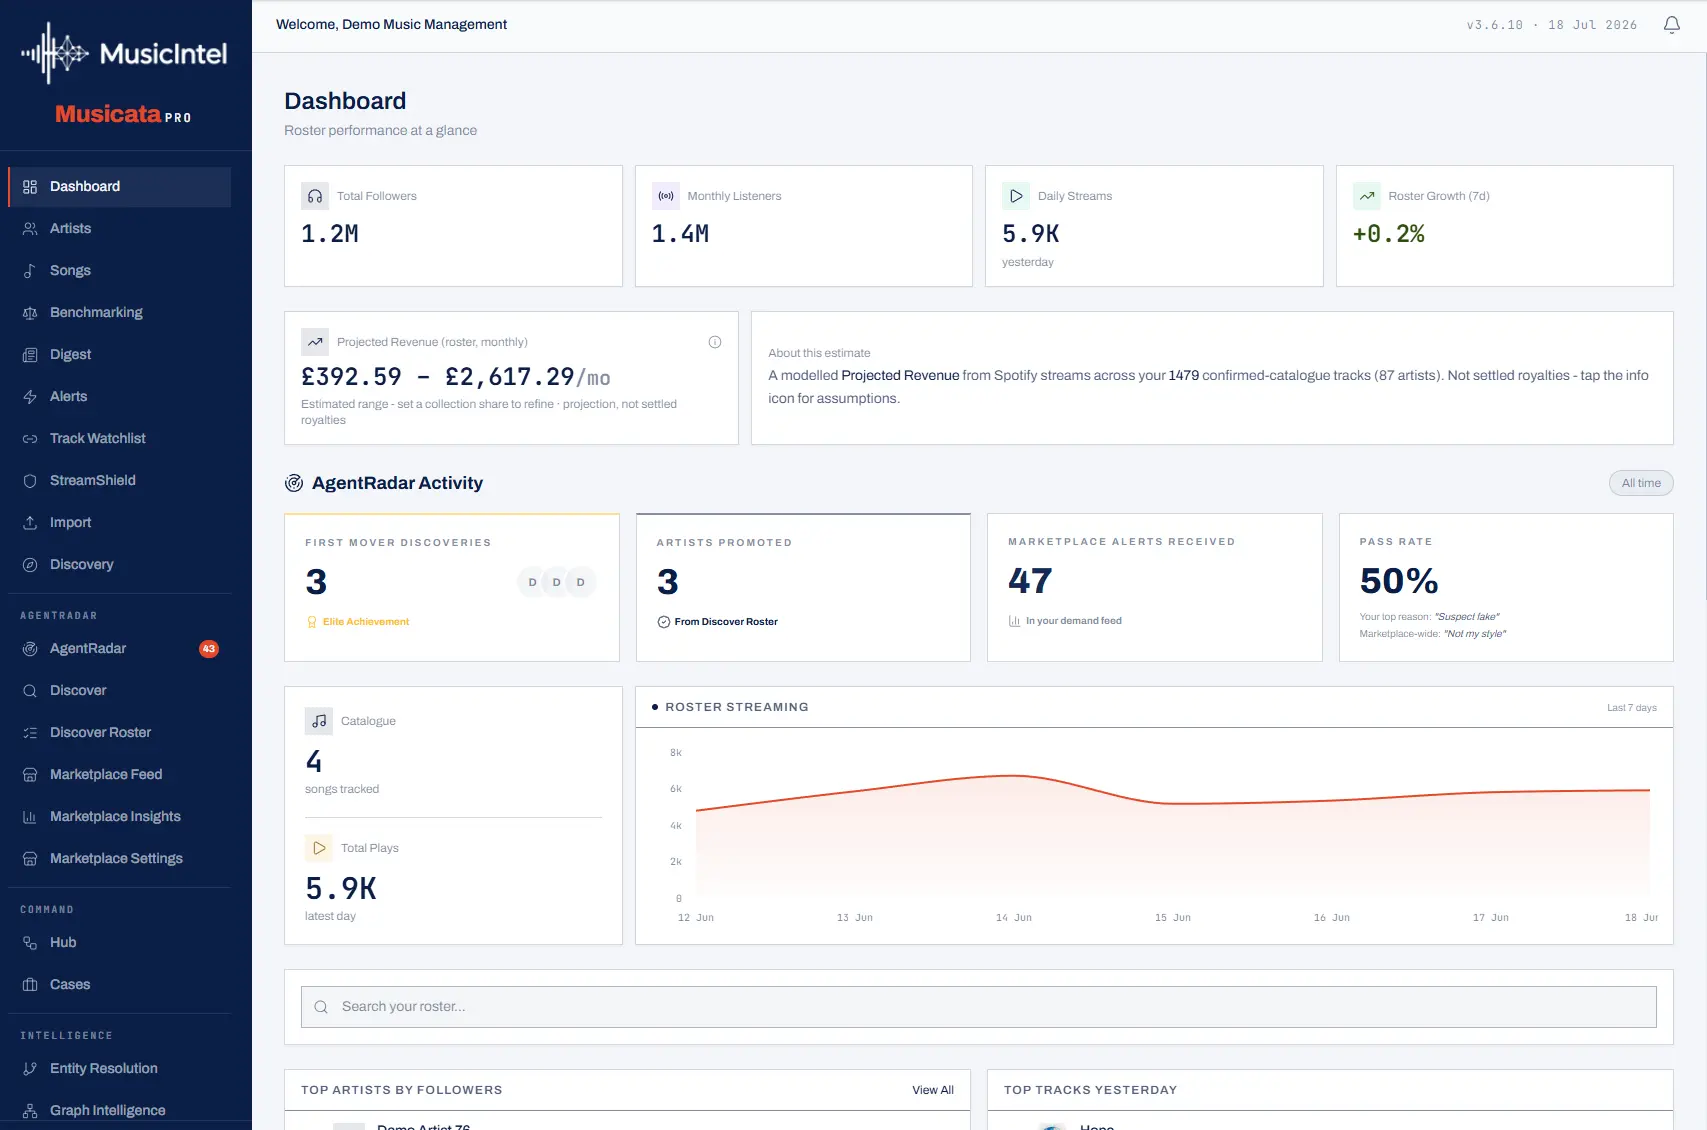Click the Artists people icon
This screenshot has width=1707, height=1130.
click(x=30, y=229)
